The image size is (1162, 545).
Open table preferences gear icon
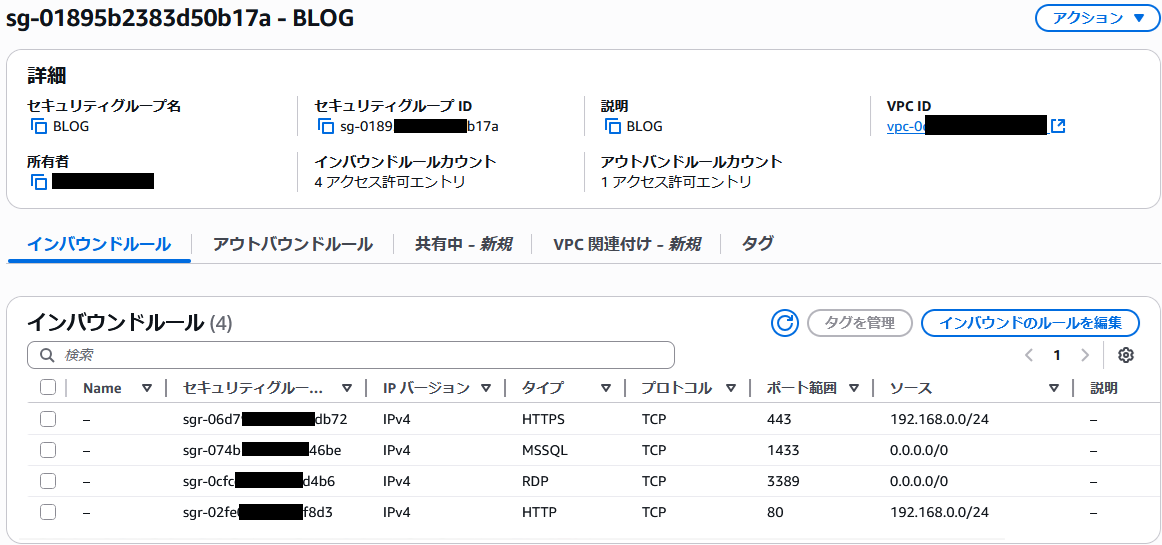pos(1126,355)
